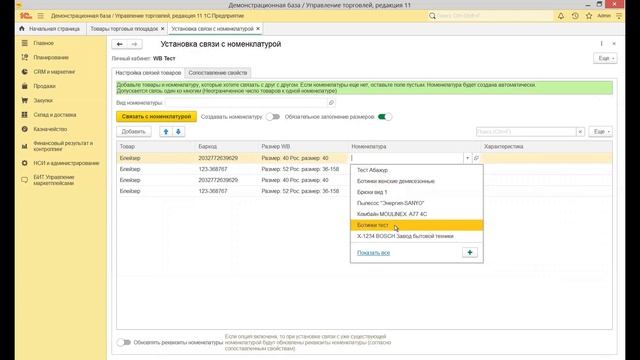This screenshot has width=640, height=360.
Task: Expand the Номенклатура cell dropdown arrow
Action: (467, 158)
